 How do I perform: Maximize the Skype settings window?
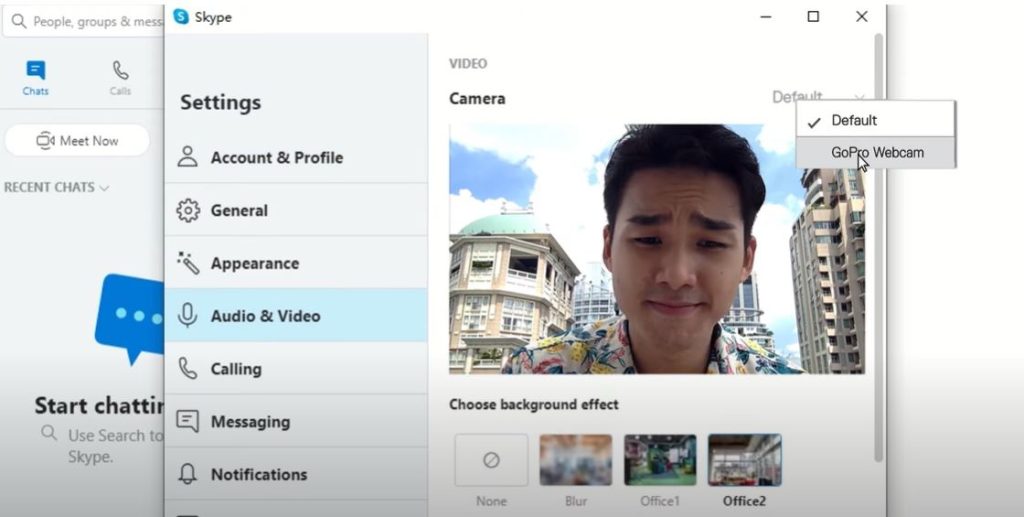(x=813, y=16)
